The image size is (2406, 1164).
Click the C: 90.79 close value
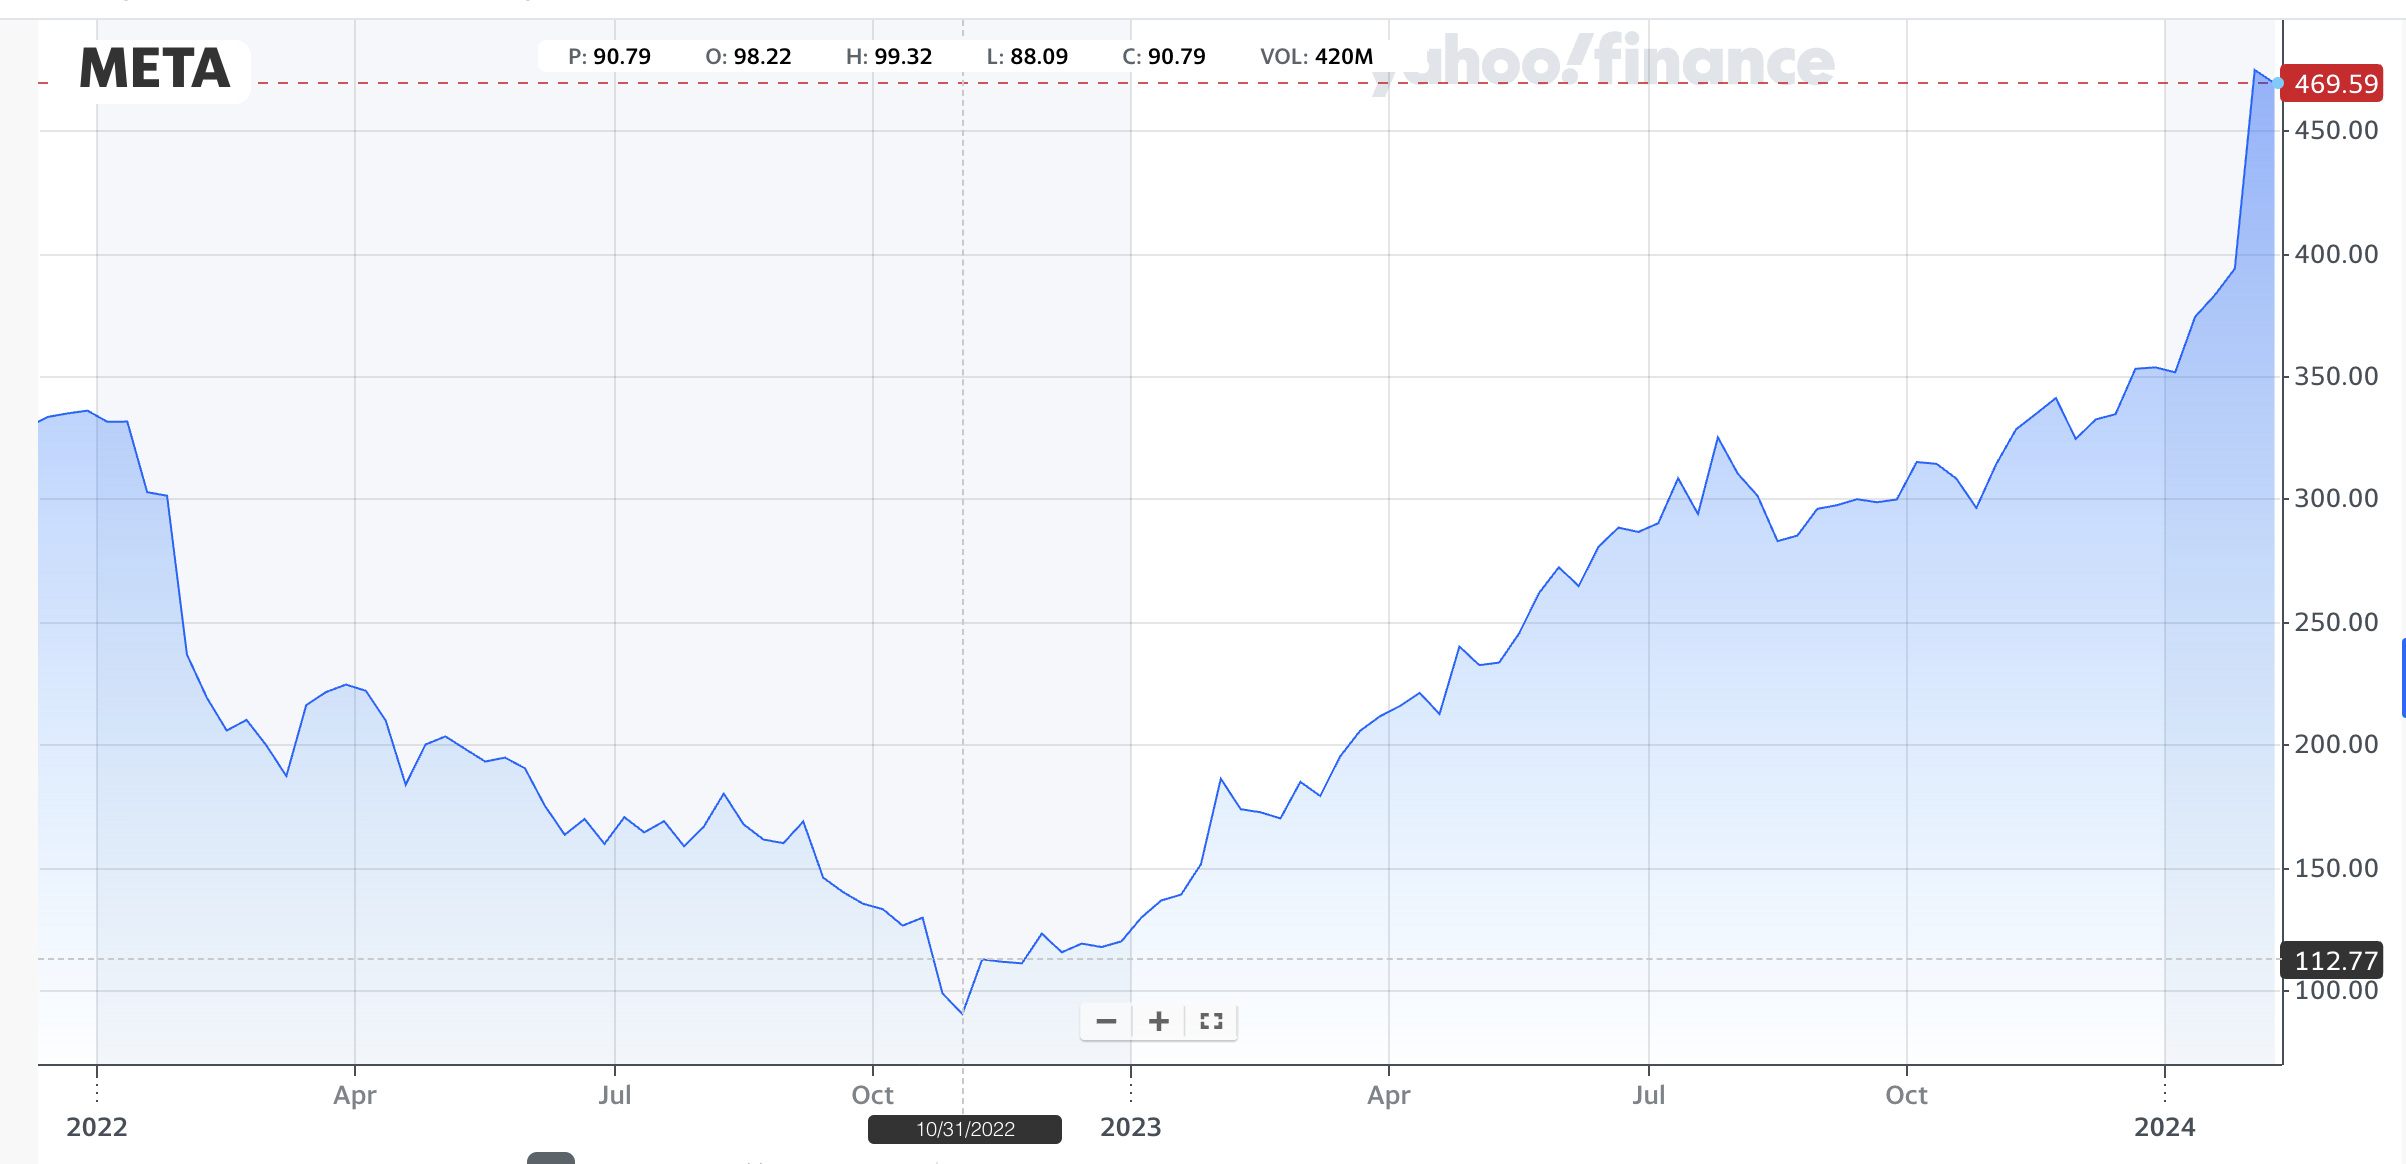pyautogui.click(x=1164, y=57)
